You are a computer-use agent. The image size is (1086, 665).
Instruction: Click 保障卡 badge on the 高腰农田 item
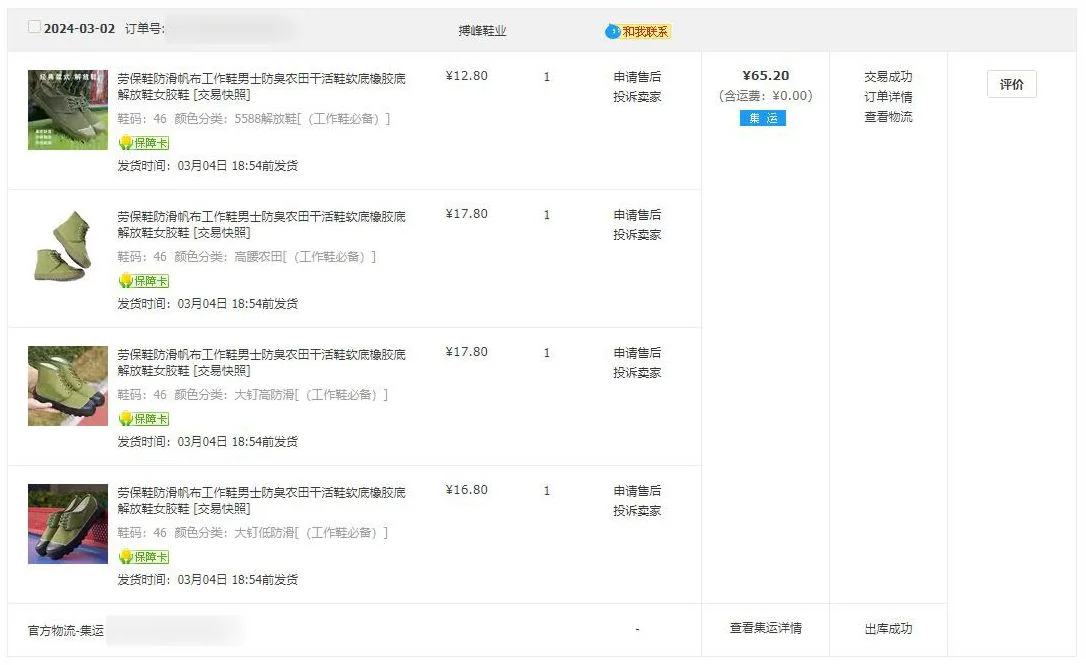[x=144, y=281]
